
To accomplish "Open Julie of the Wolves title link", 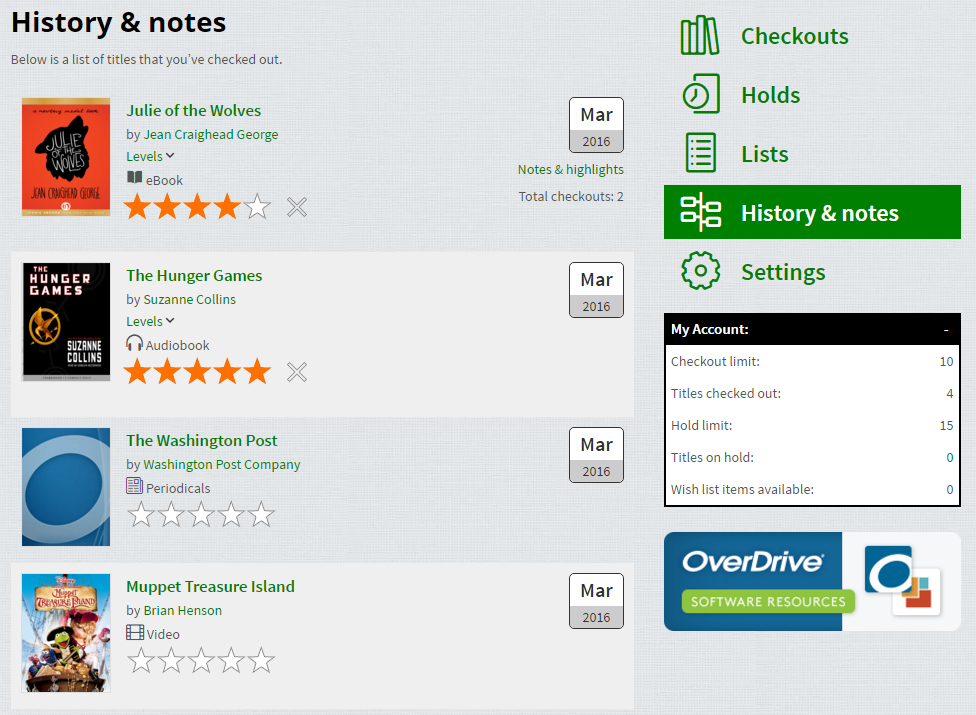I will point(194,111).
